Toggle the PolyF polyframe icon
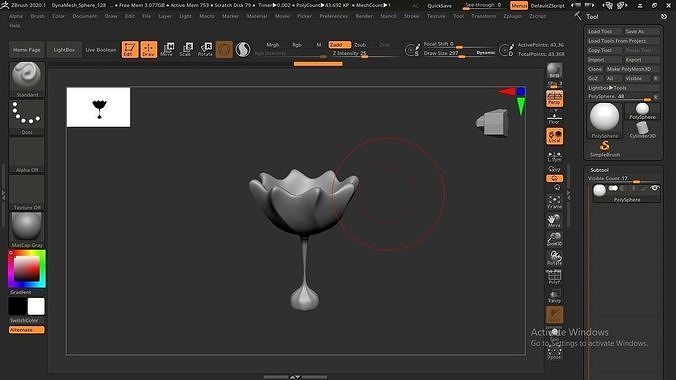Screen dimensions: 676x380 554,276
